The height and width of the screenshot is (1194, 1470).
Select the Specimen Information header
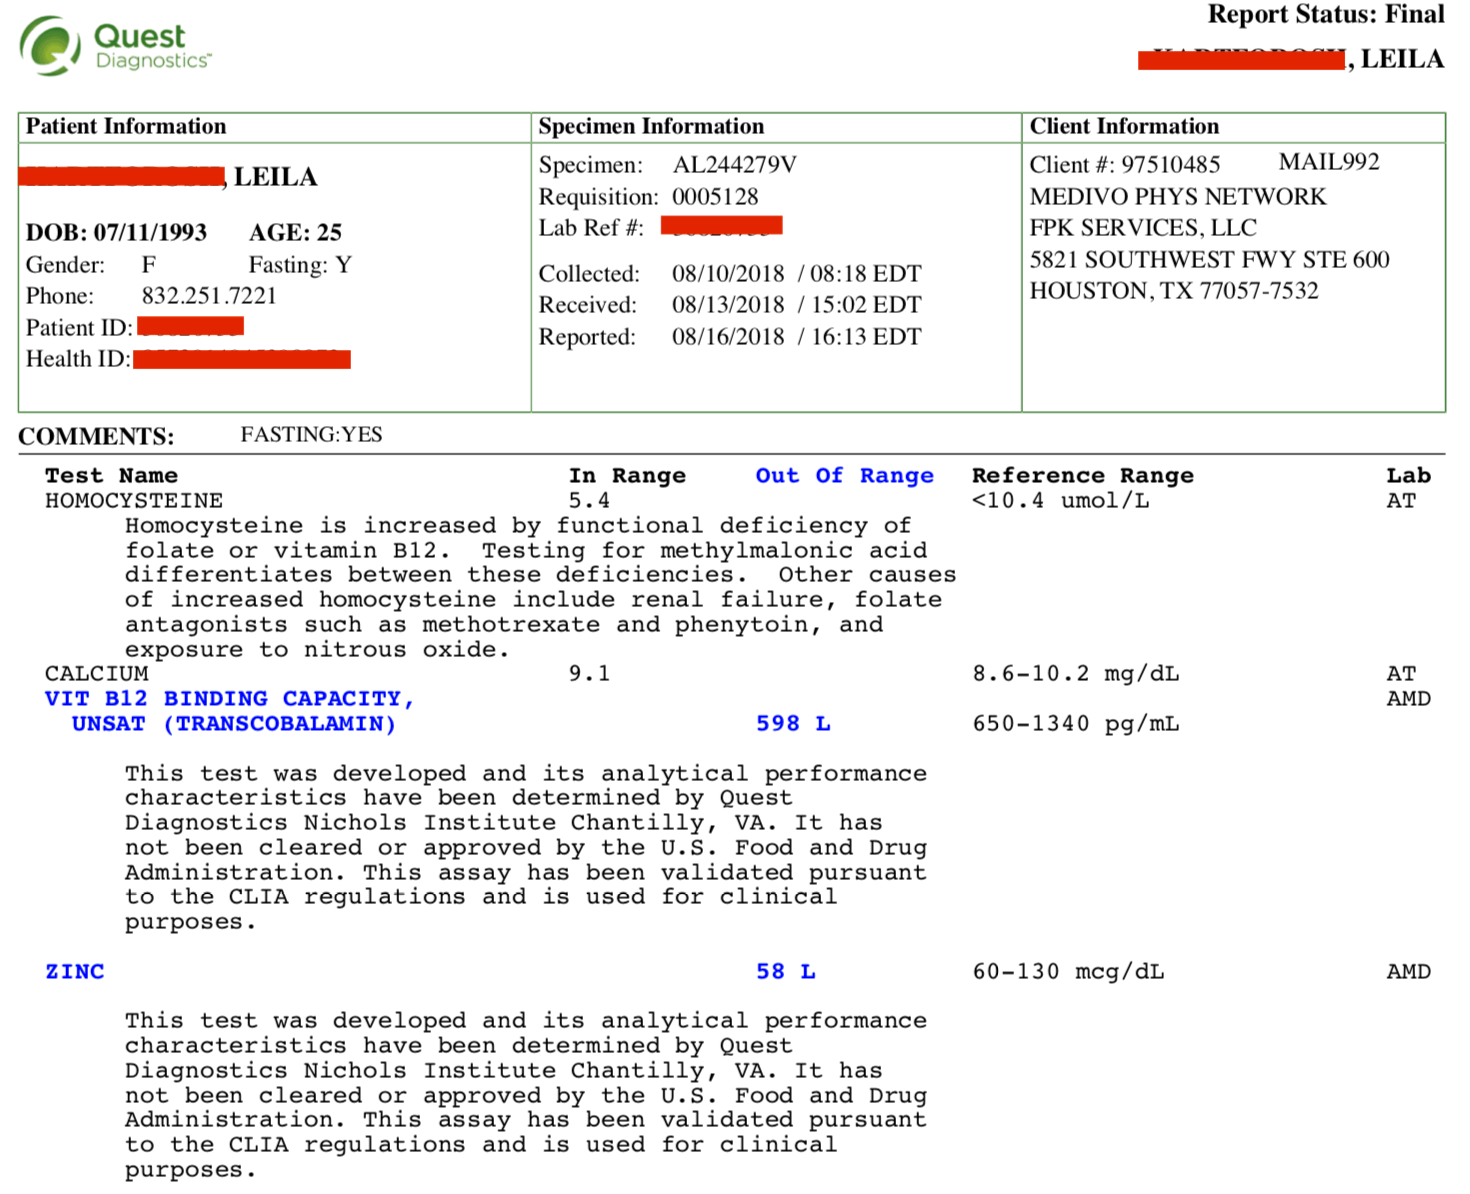click(x=651, y=127)
